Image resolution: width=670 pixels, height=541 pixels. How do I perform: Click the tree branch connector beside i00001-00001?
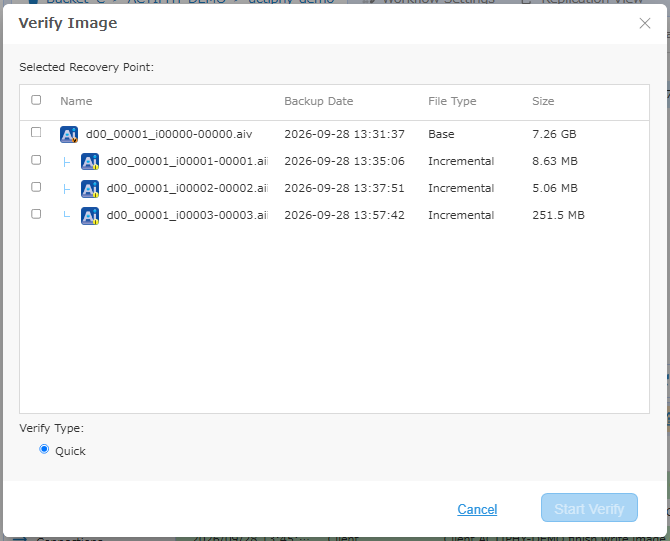tap(66, 162)
